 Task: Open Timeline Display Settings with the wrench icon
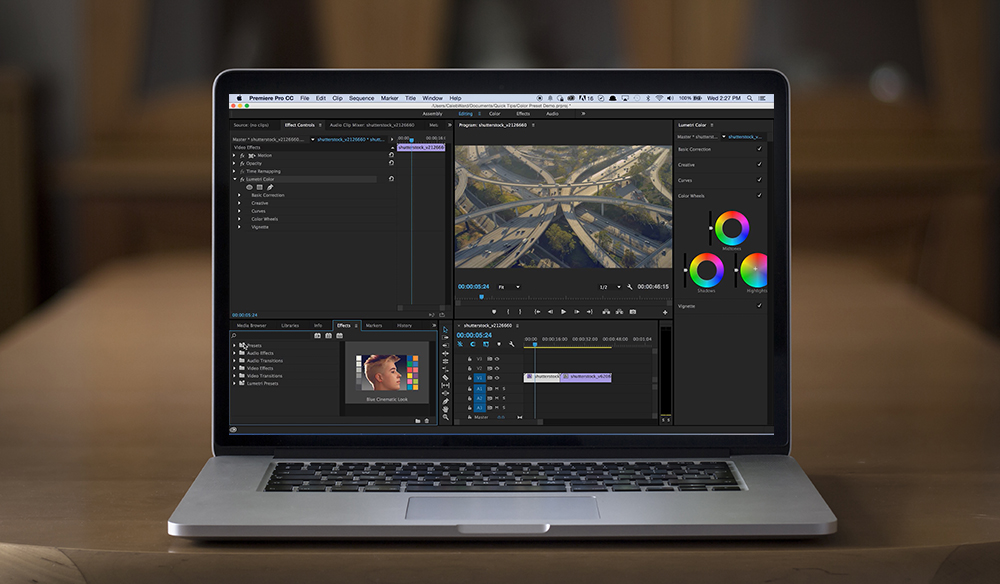tap(512, 345)
